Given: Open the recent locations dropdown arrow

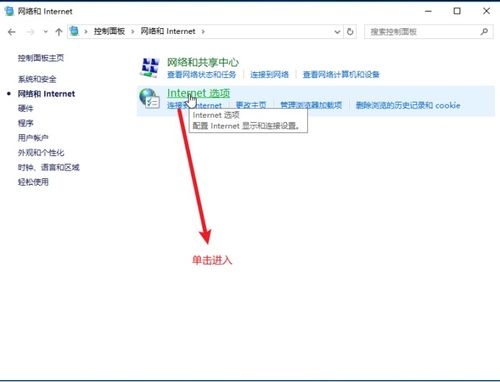Looking at the screenshot, I should click(x=46, y=32).
